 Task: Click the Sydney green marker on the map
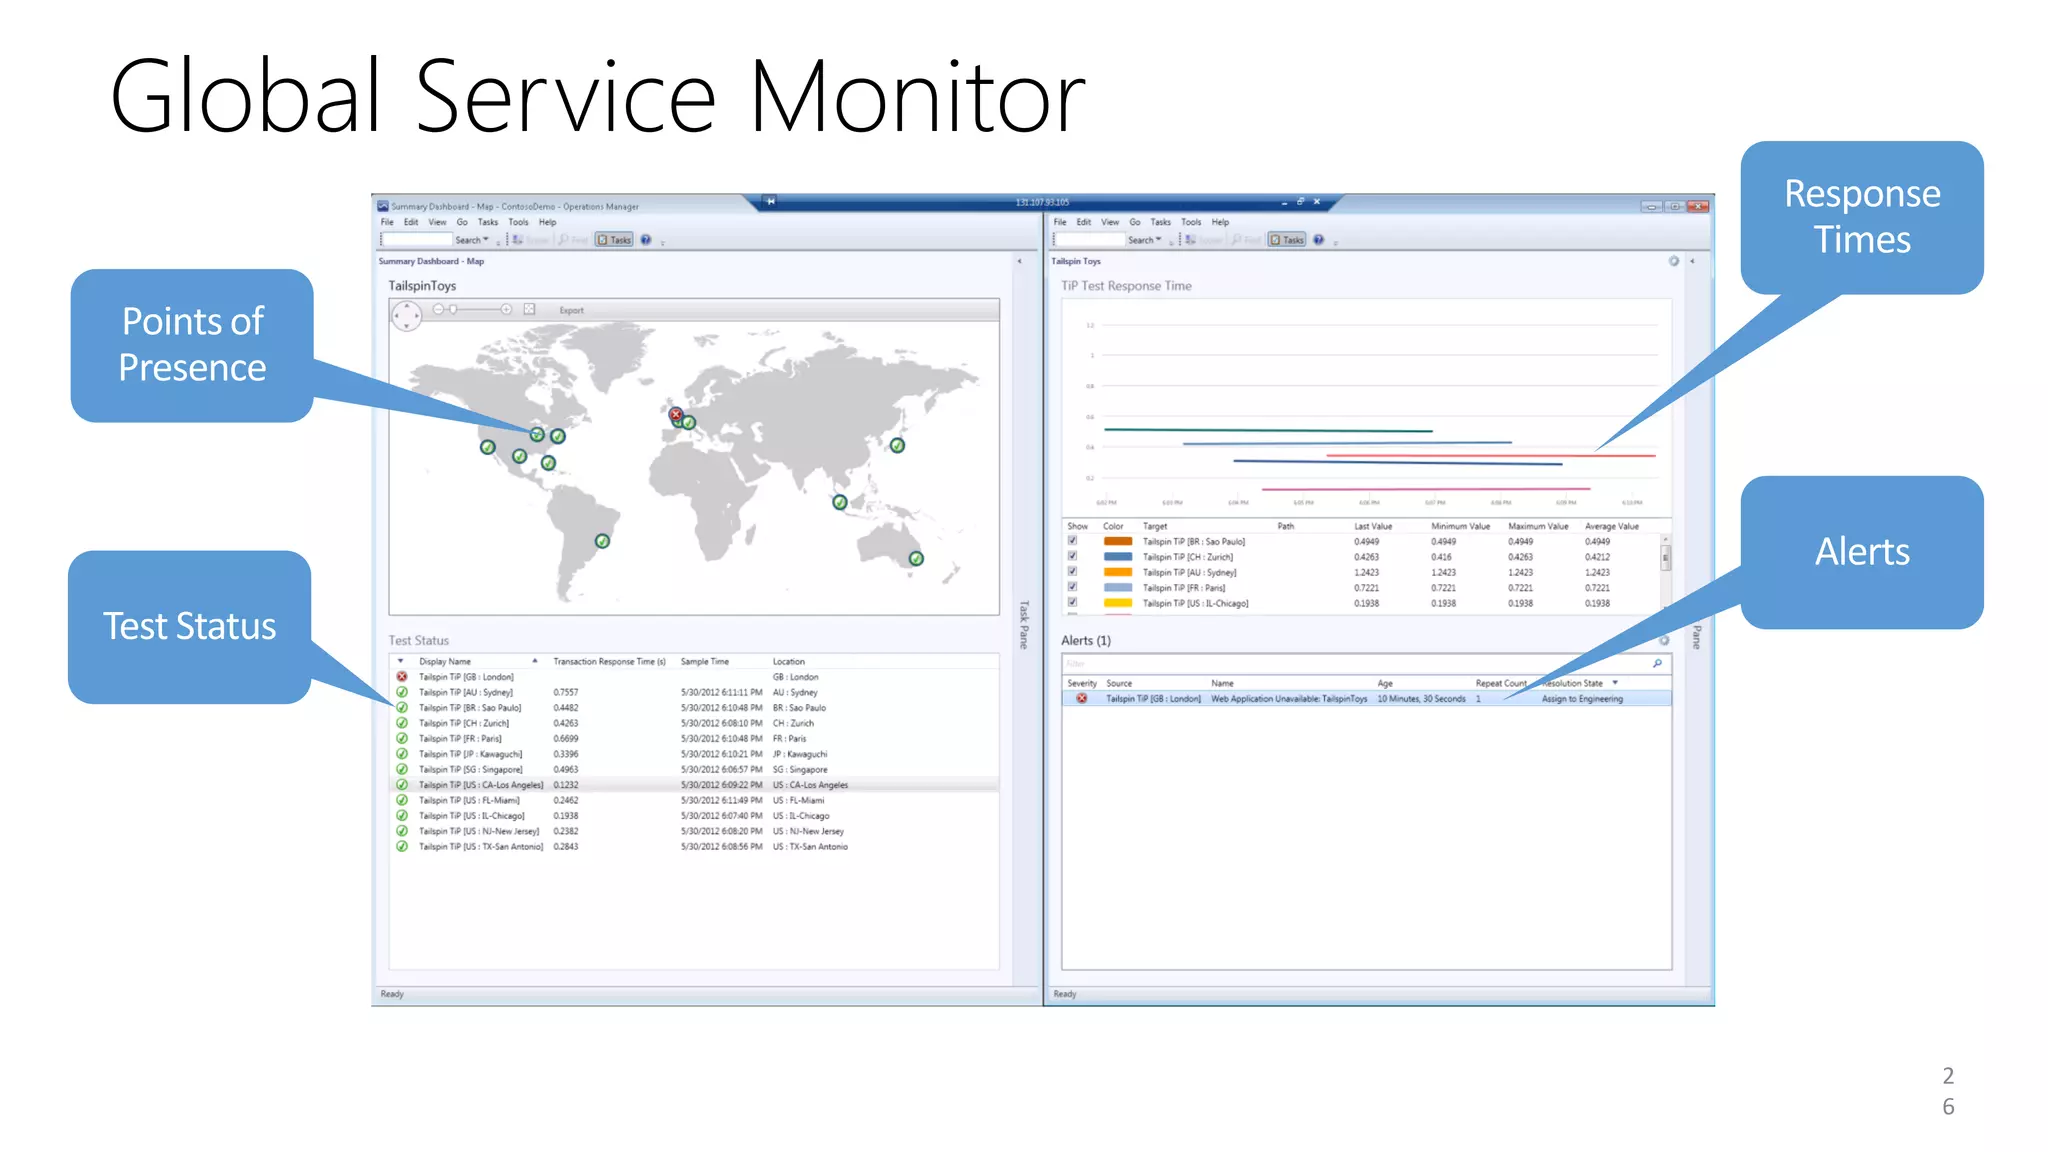pos(916,558)
